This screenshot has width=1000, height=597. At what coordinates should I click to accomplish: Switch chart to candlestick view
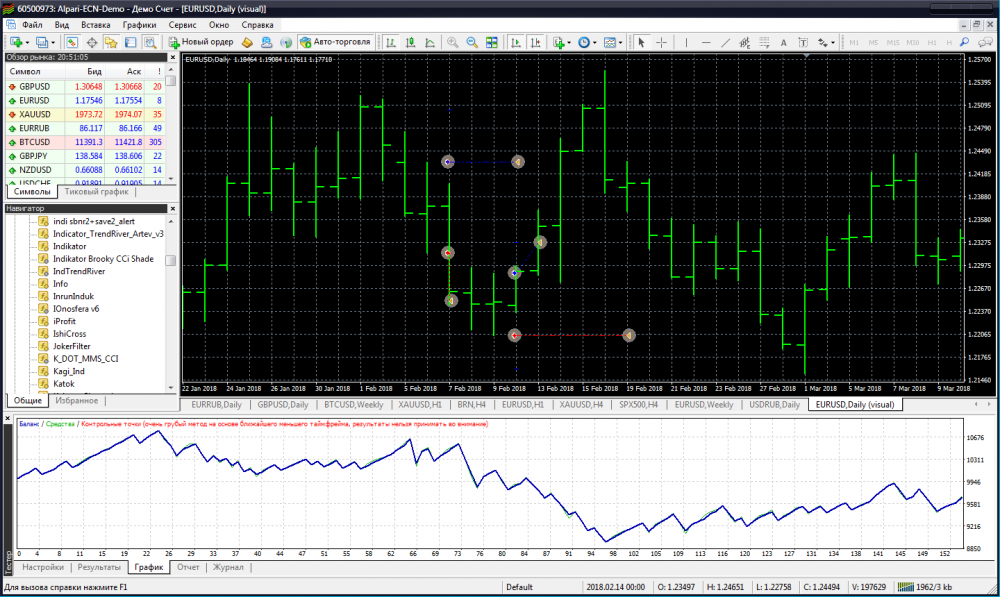click(409, 42)
